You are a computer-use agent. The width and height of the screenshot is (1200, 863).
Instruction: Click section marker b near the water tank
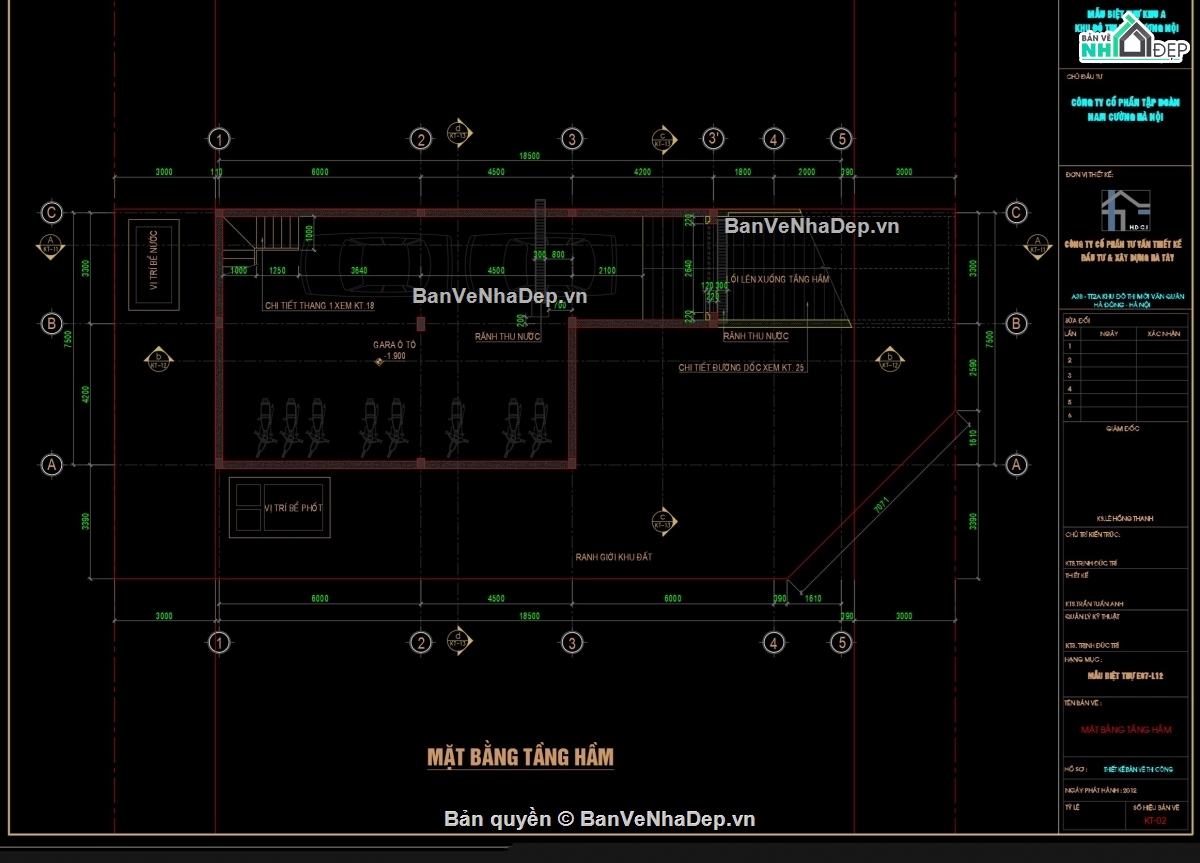(x=158, y=359)
